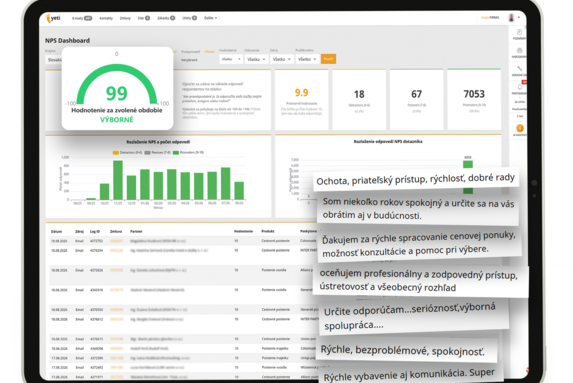The image size is (573, 383).
Task: Open the Zdroj filter dropdown
Action: click(x=281, y=59)
